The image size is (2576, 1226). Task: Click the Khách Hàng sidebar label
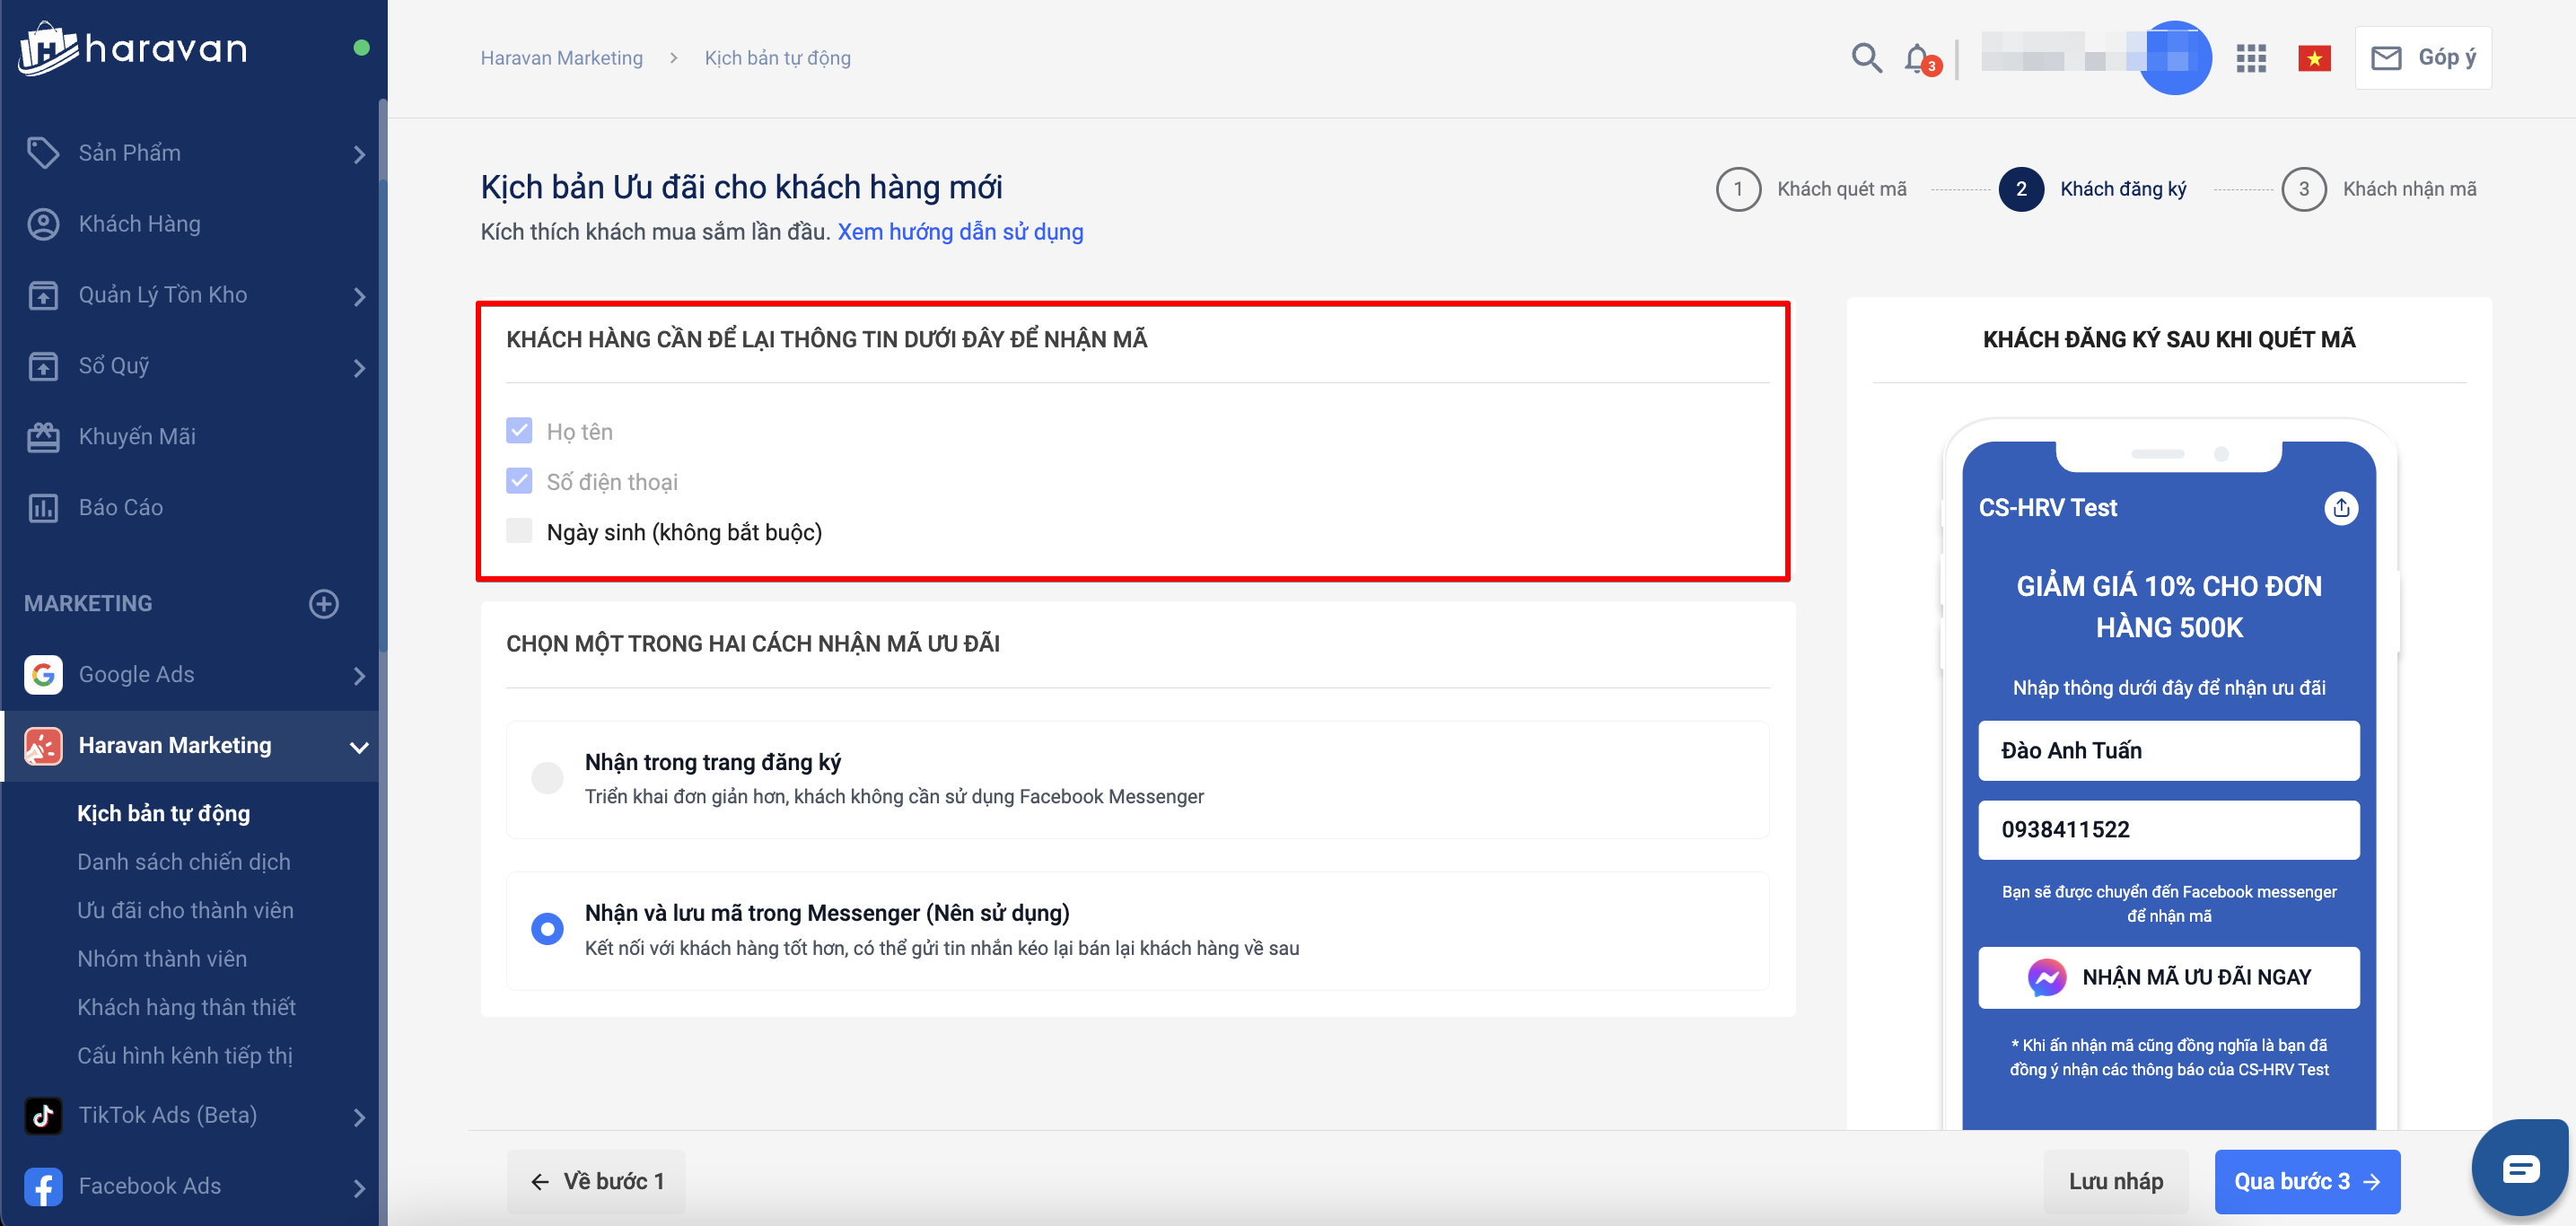(140, 224)
